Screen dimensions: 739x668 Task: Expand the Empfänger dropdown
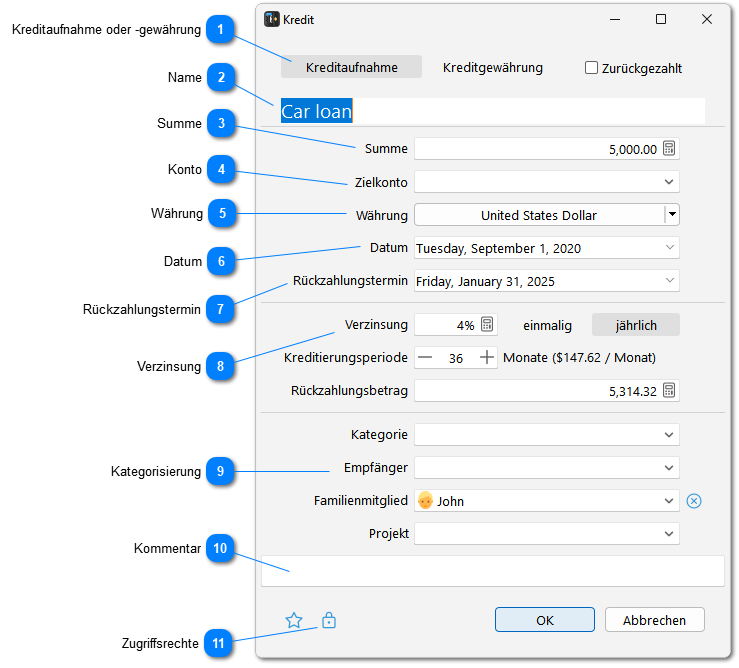pos(669,468)
